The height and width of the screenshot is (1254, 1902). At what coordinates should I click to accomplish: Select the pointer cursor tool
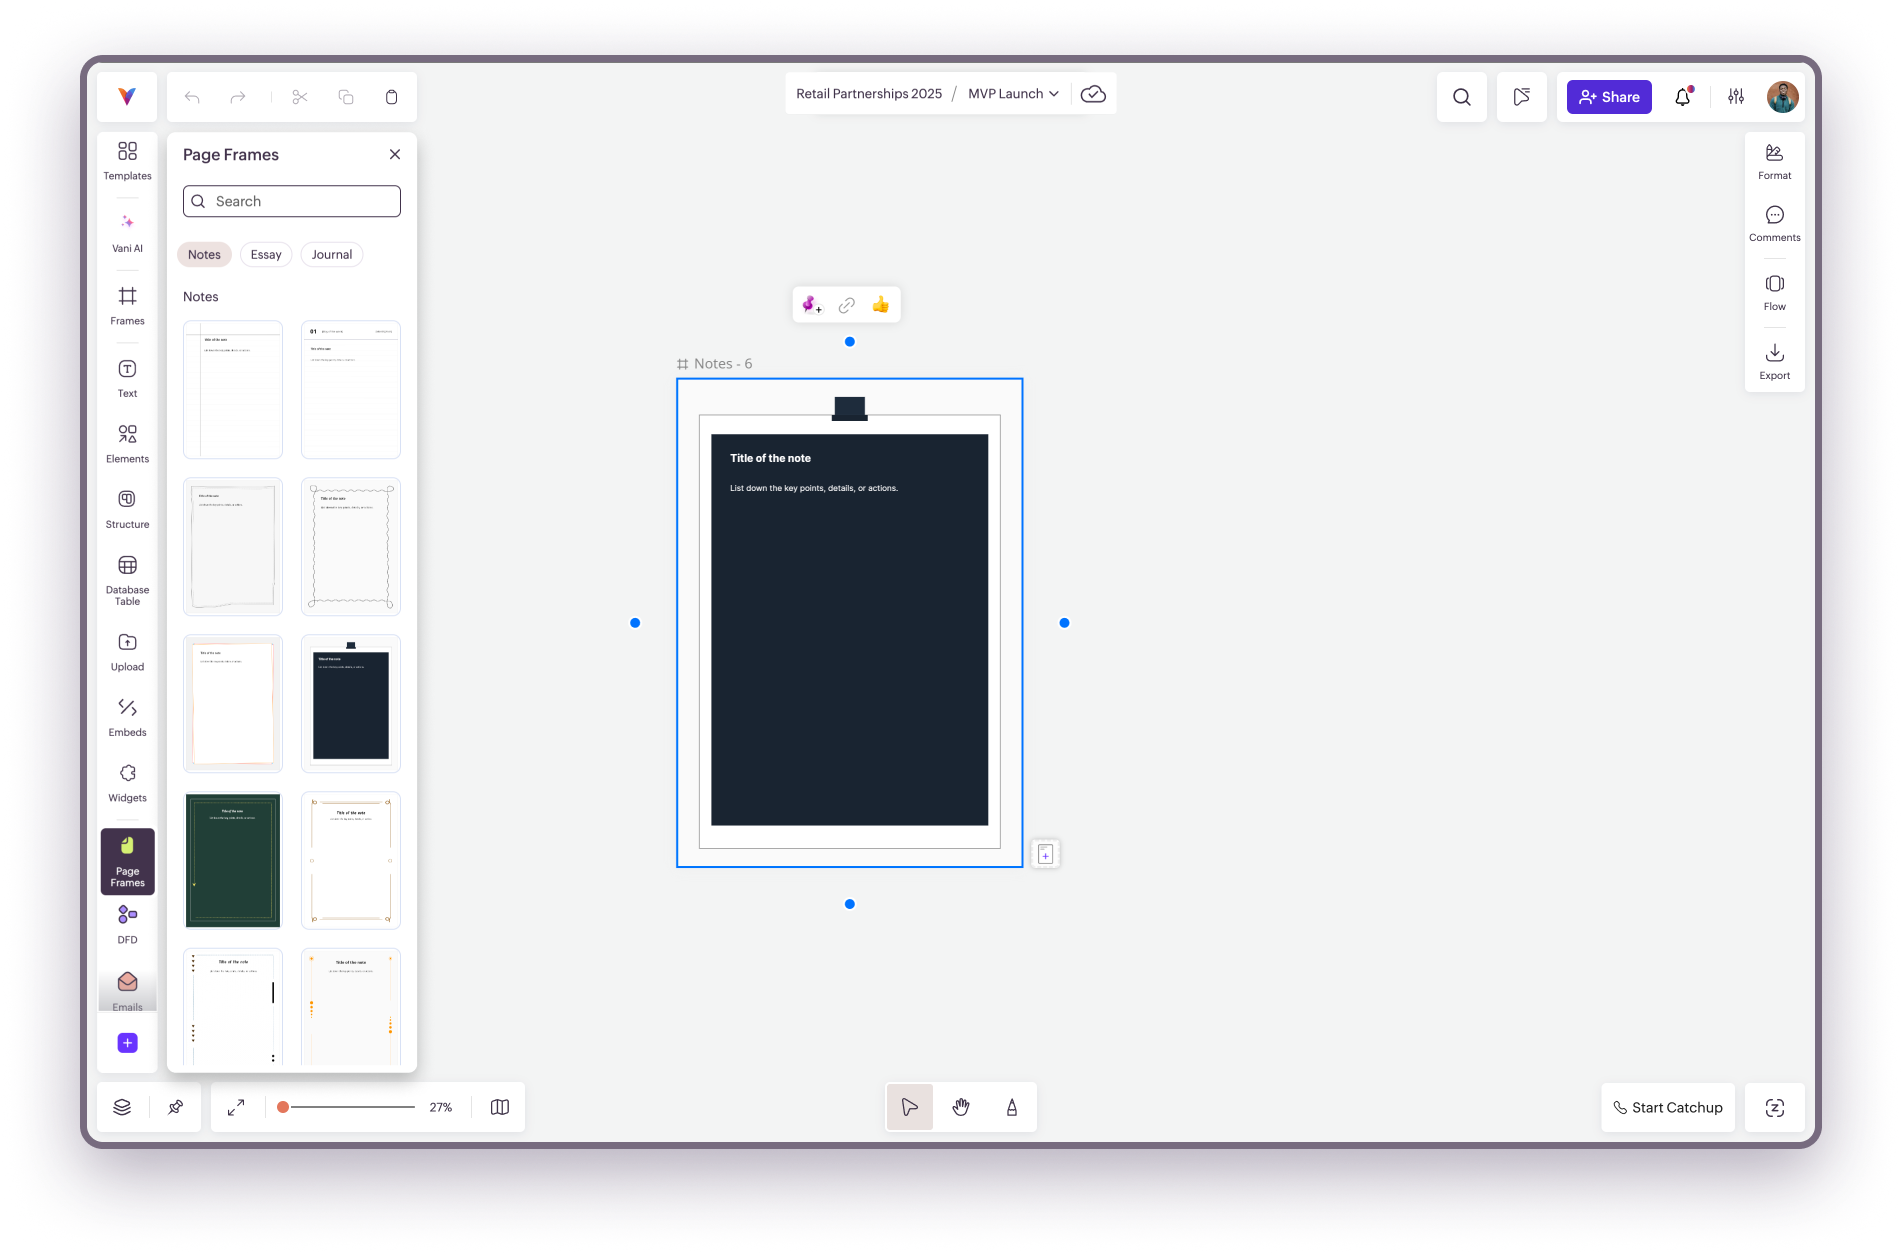[x=909, y=1107]
